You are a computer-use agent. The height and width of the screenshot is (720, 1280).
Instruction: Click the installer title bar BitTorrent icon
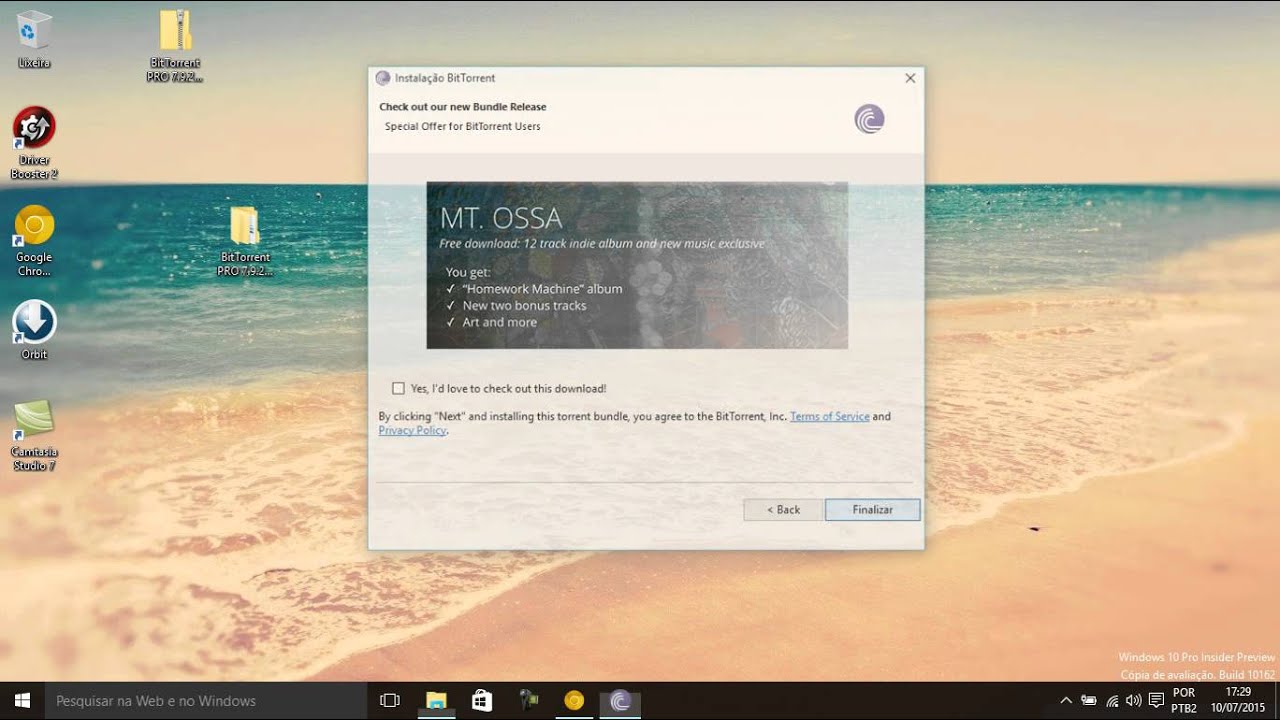click(x=382, y=78)
